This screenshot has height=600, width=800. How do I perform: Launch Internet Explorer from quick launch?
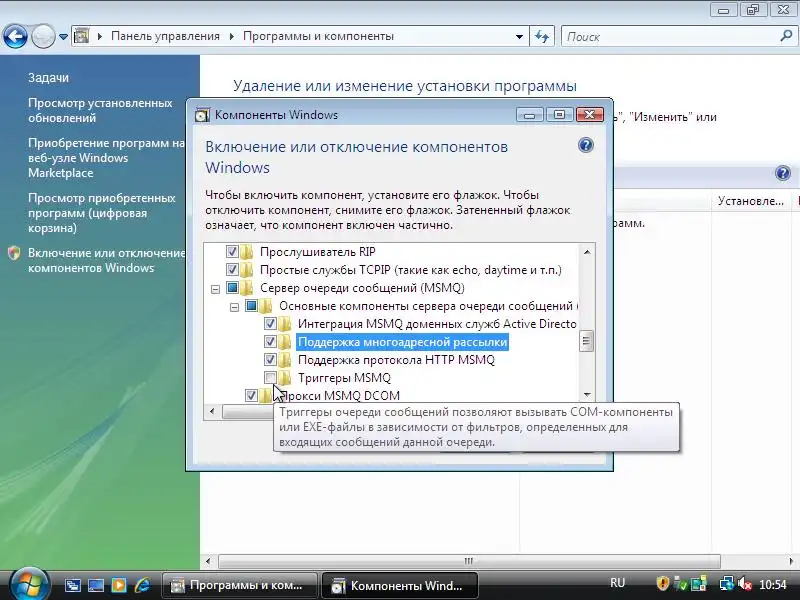(142, 585)
